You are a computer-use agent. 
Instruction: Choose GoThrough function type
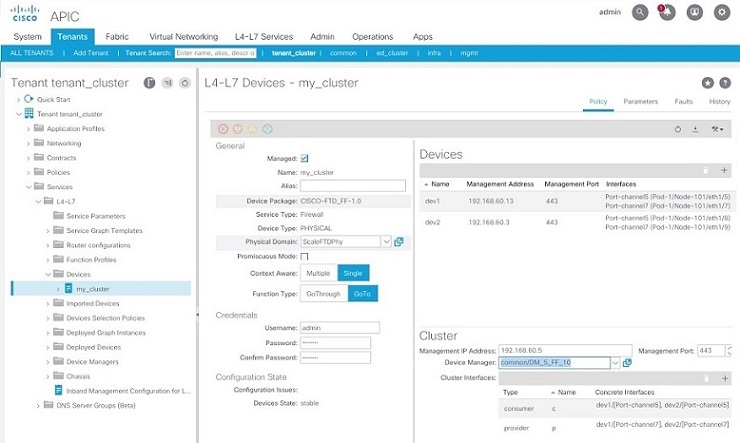324,293
